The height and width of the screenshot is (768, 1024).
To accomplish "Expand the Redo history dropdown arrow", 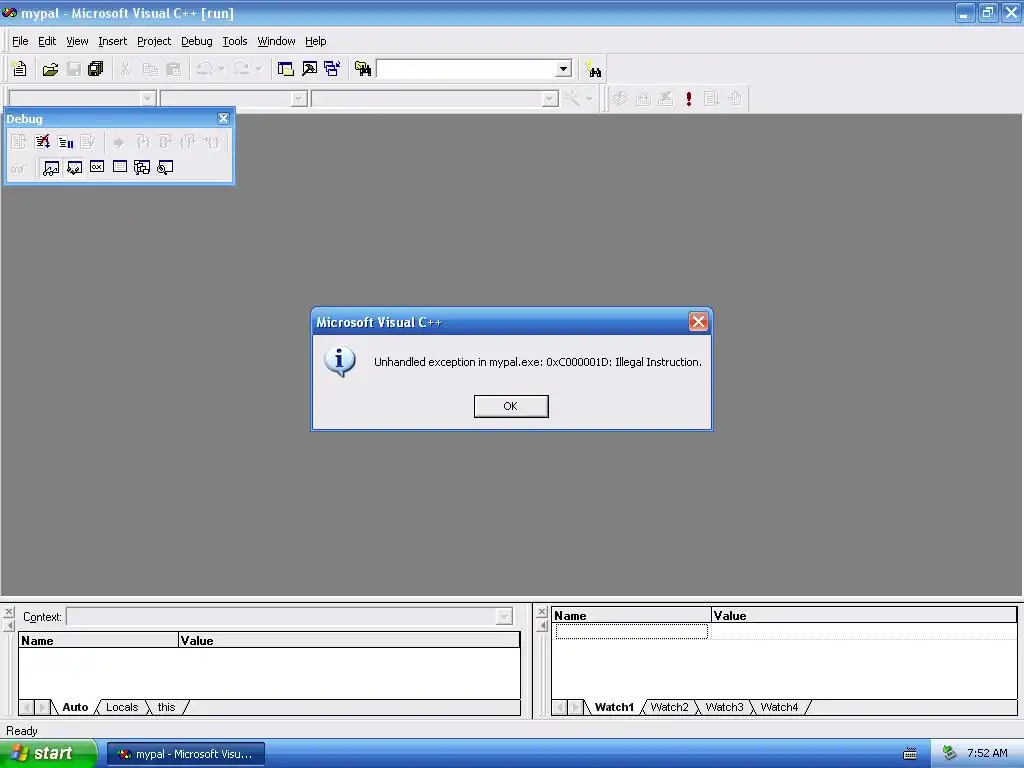I will point(259,69).
